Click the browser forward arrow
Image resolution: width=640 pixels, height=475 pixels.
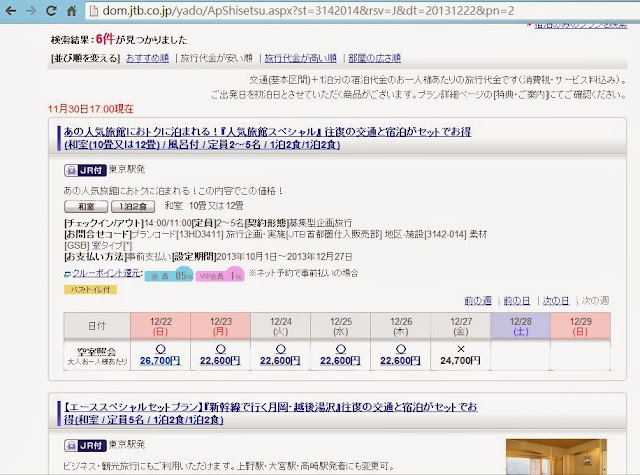coord(31,11)
